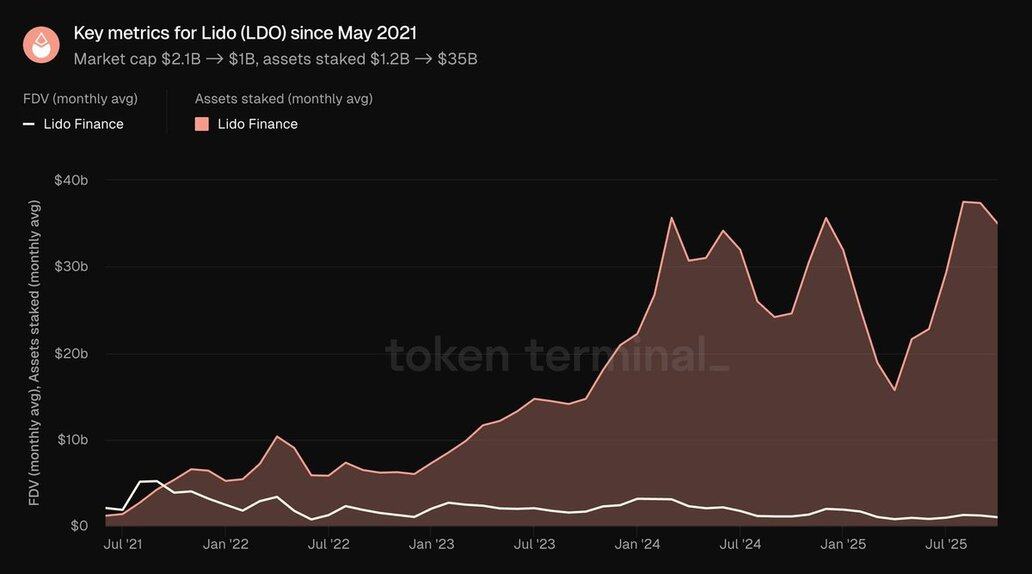The image size is (1032, 574).
Task: Click the $40b y-axis label
Action: [x=70, y=180]
